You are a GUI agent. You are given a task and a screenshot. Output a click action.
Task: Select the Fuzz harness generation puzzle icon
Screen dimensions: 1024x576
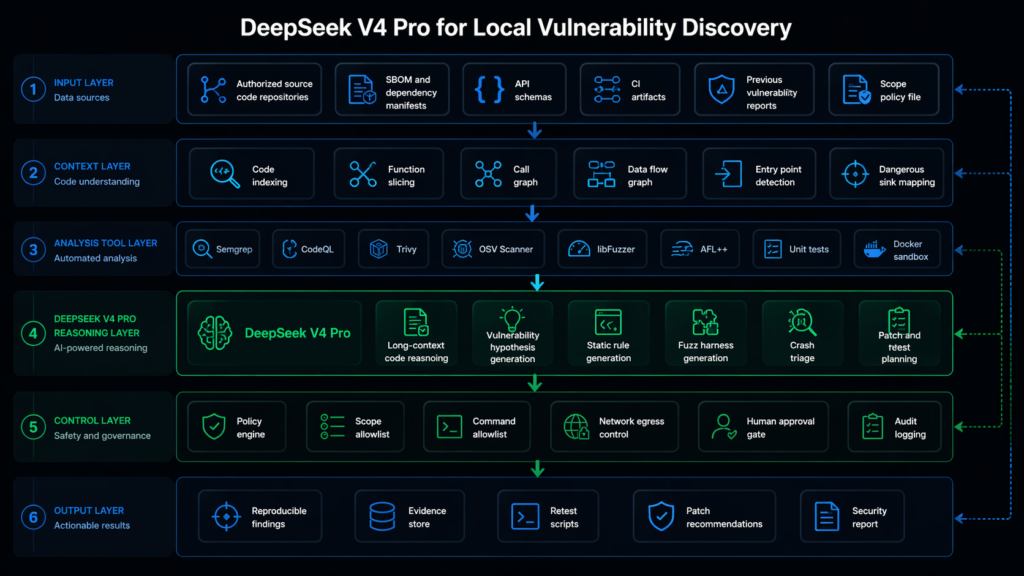click(705, 322)
